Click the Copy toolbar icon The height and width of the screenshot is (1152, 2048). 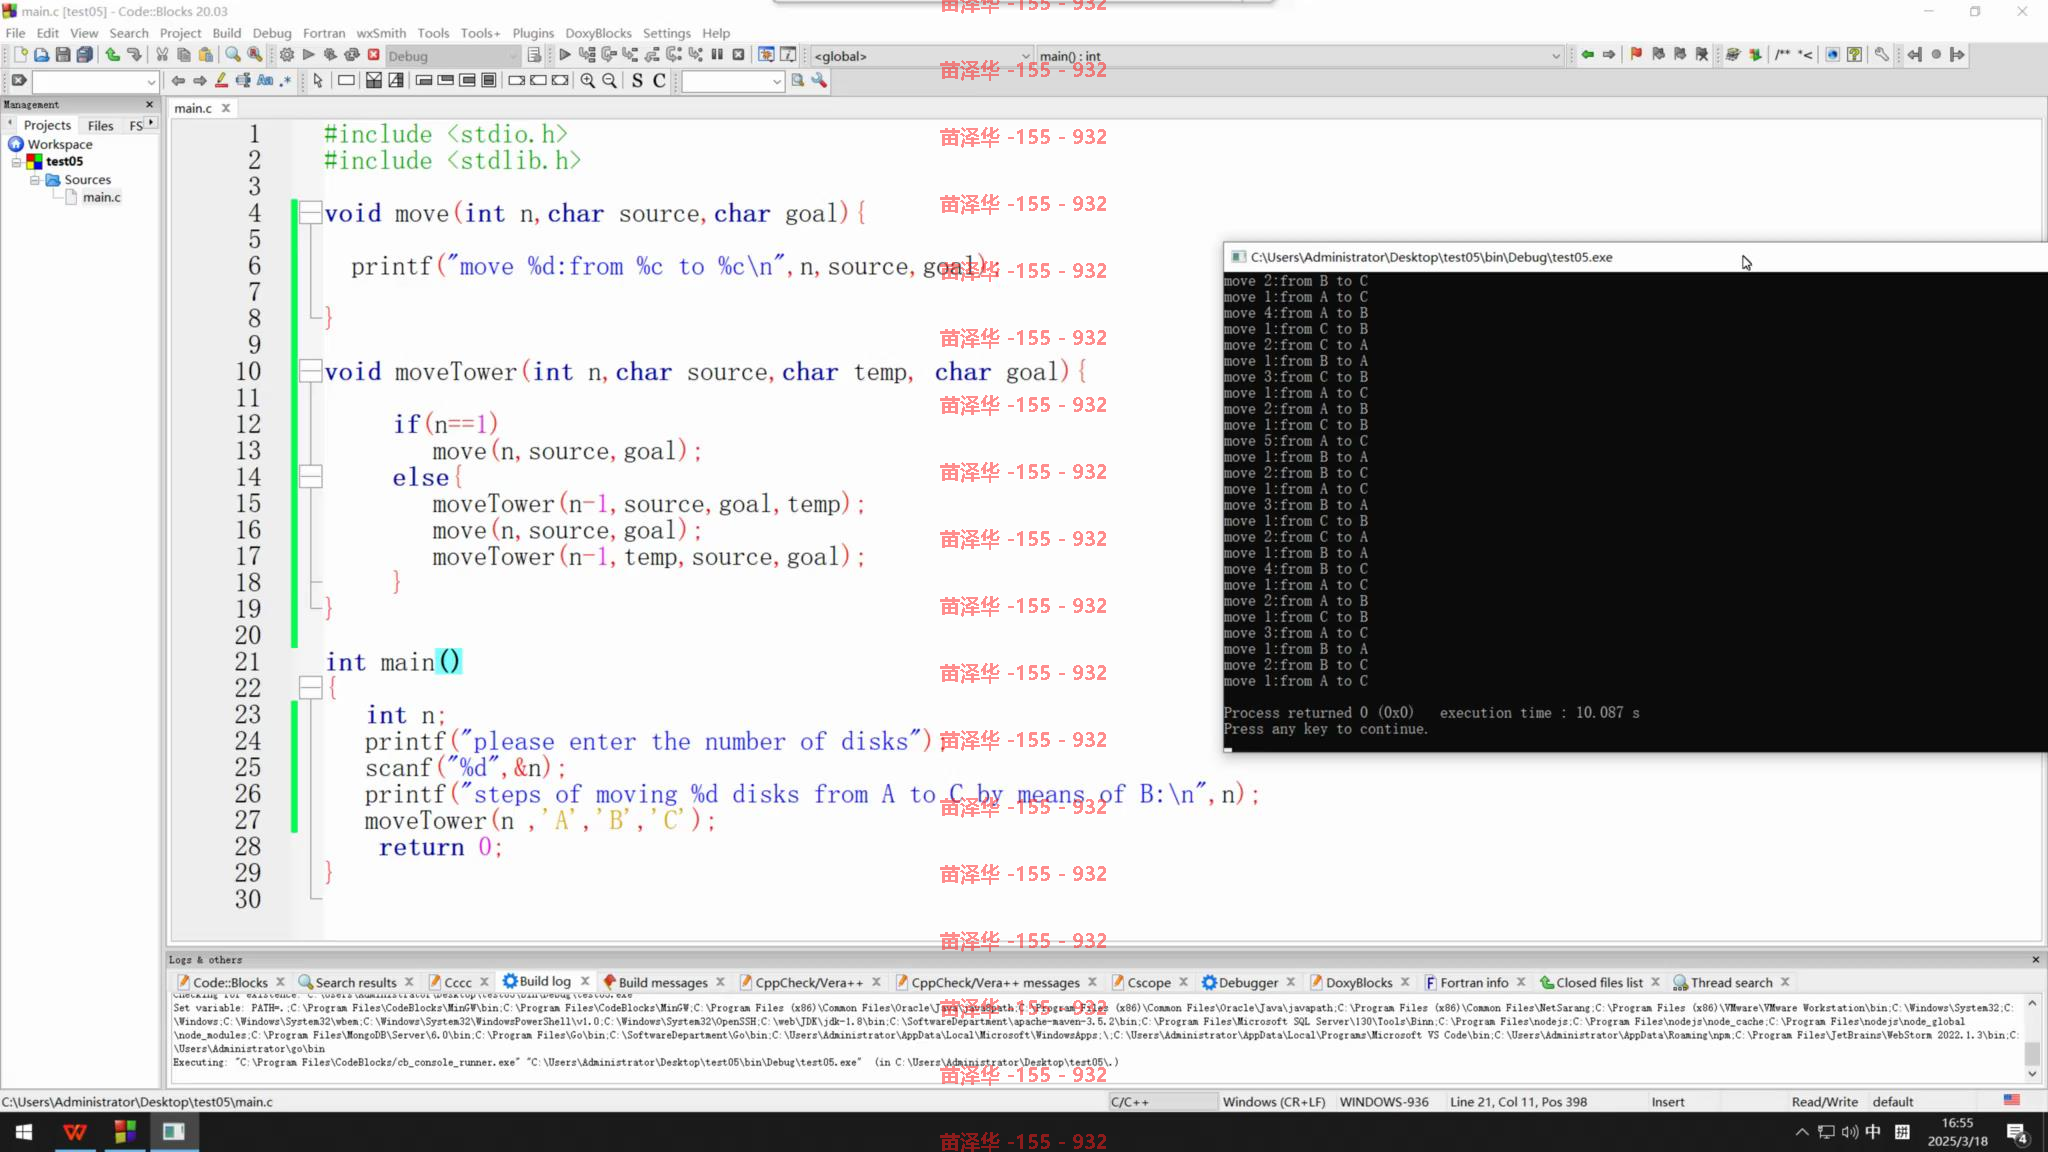click(184, 55)
